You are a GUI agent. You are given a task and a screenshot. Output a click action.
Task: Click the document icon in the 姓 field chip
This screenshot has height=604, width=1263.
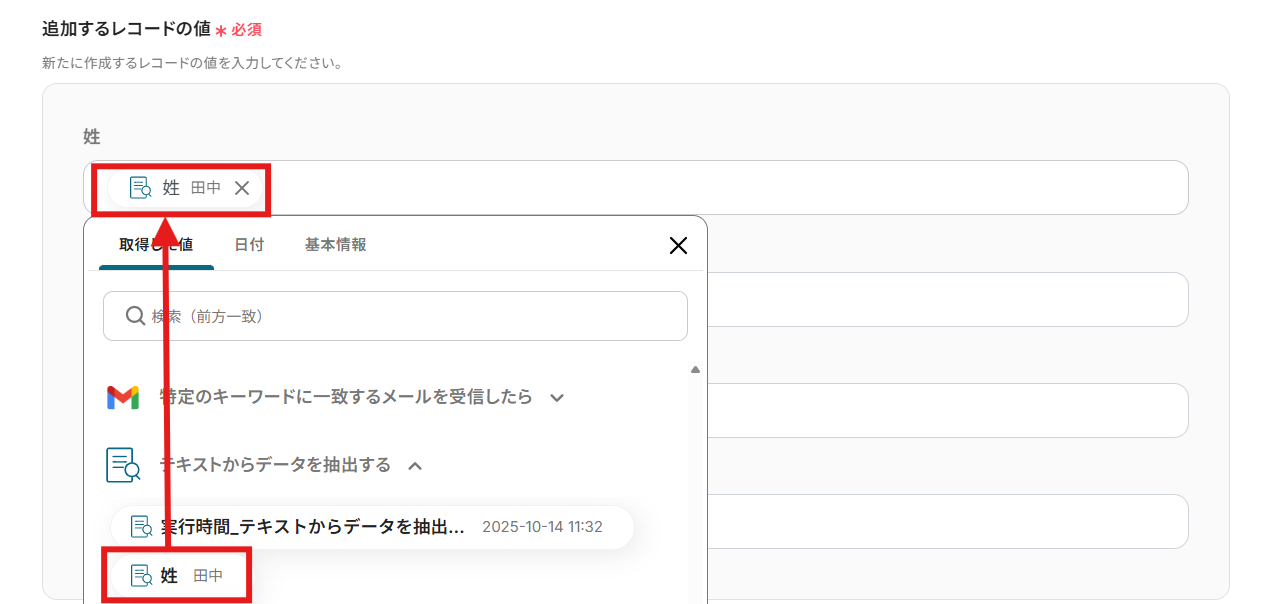coord(140,188)
